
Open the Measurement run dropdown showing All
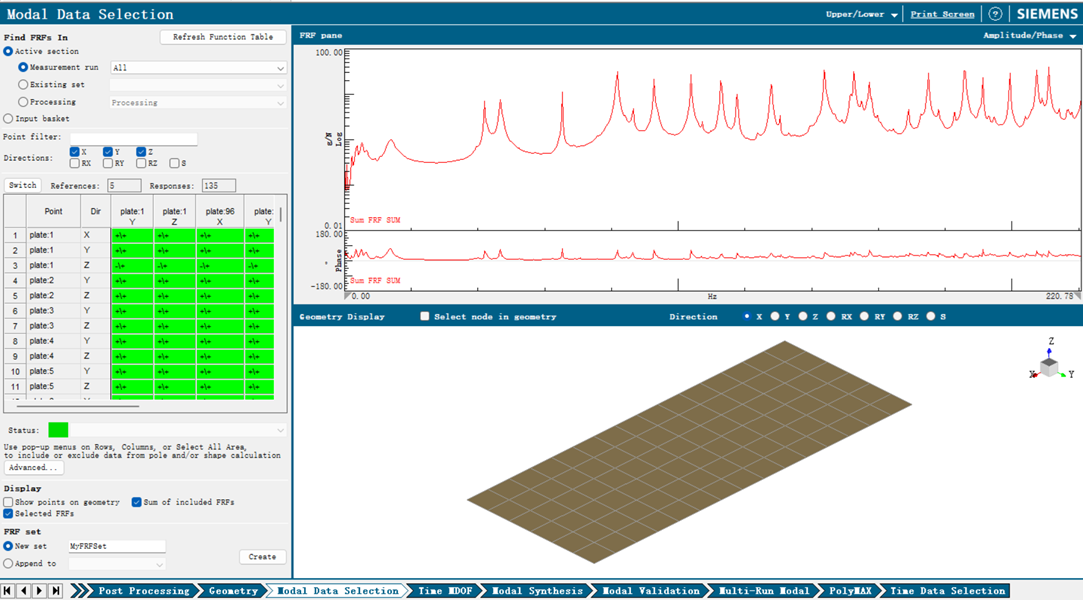(198, 68)
